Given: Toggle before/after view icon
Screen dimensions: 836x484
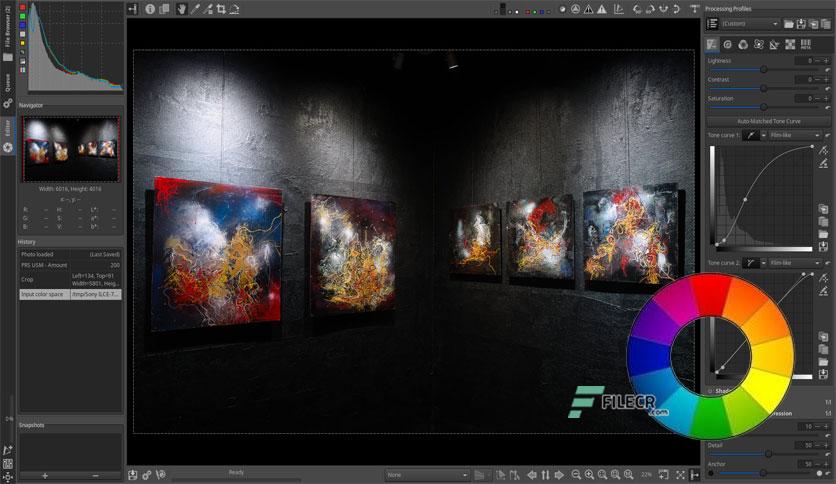Looking at the screenshot, I should pyautogui.click(x=164, y=9).
